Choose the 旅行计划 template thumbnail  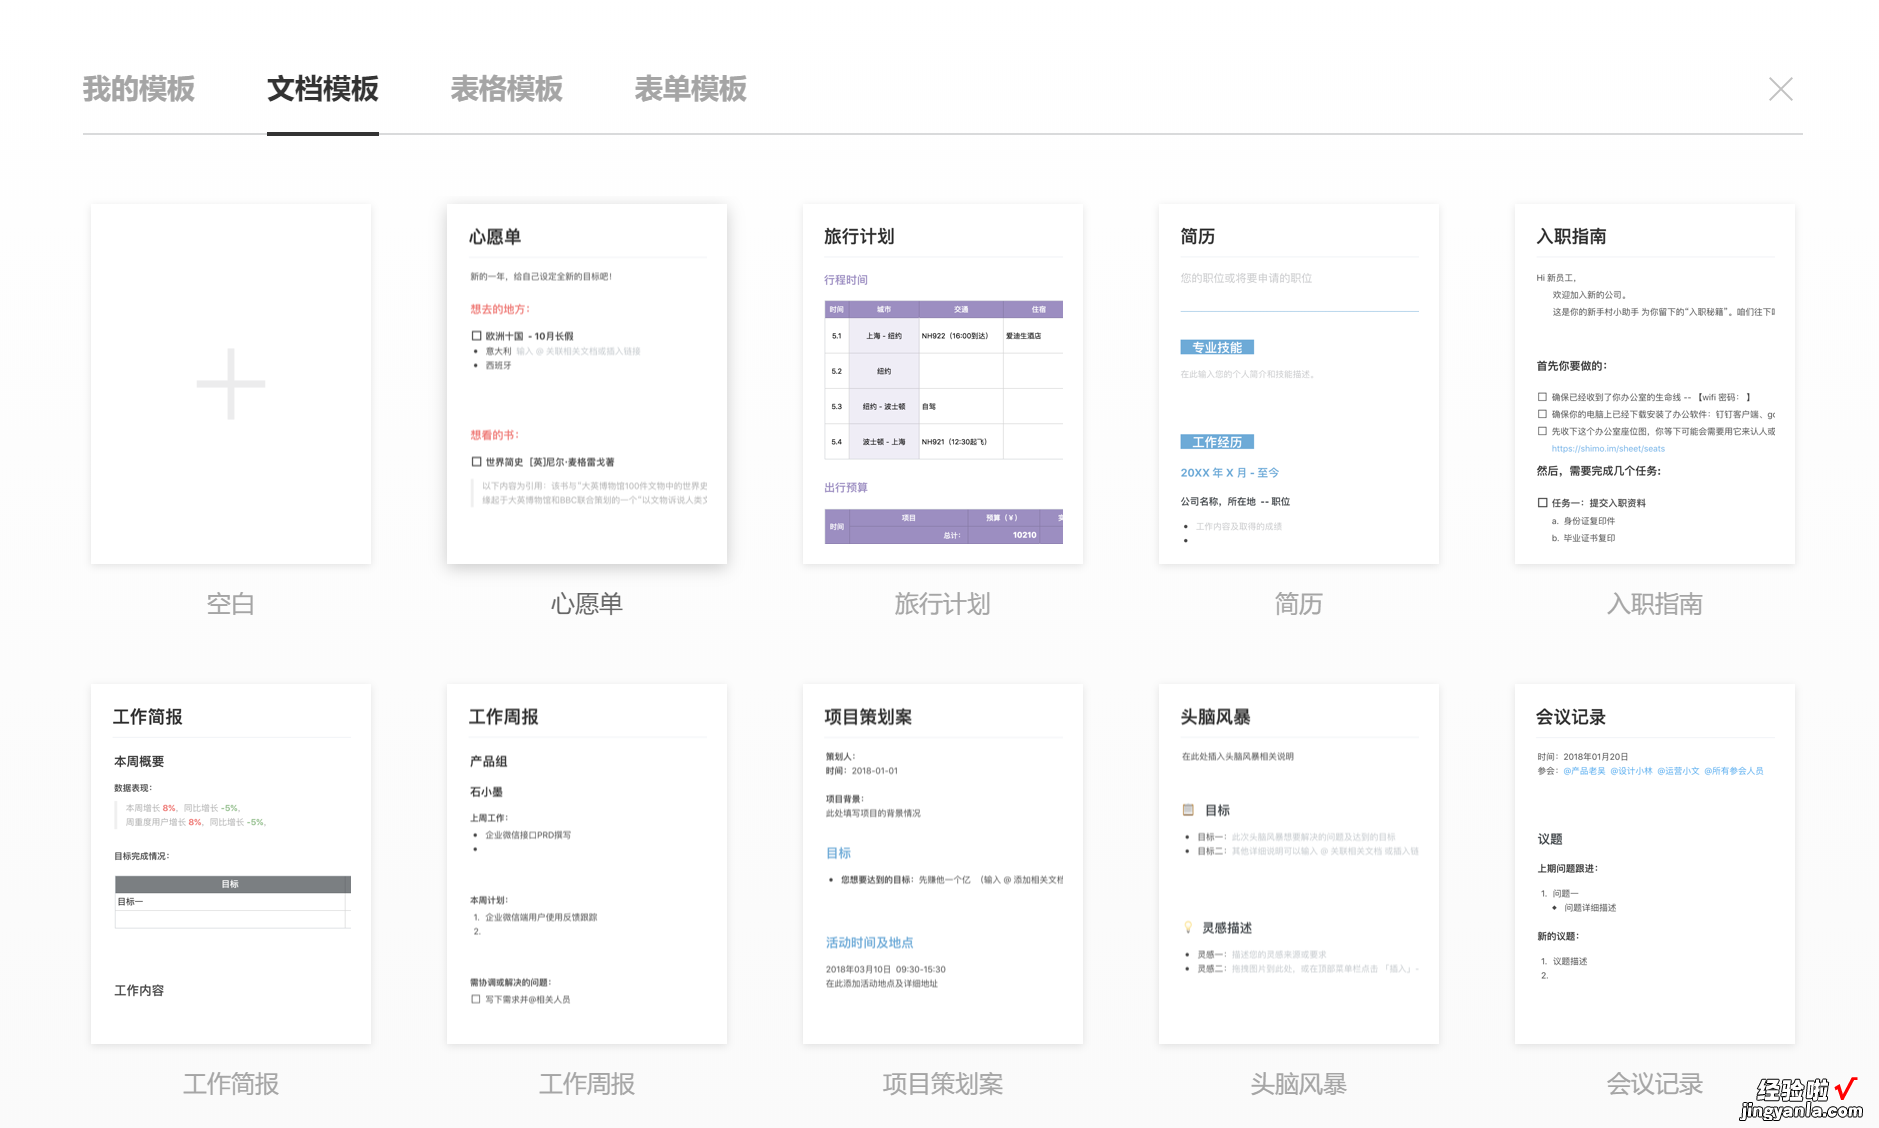point(943,384)
